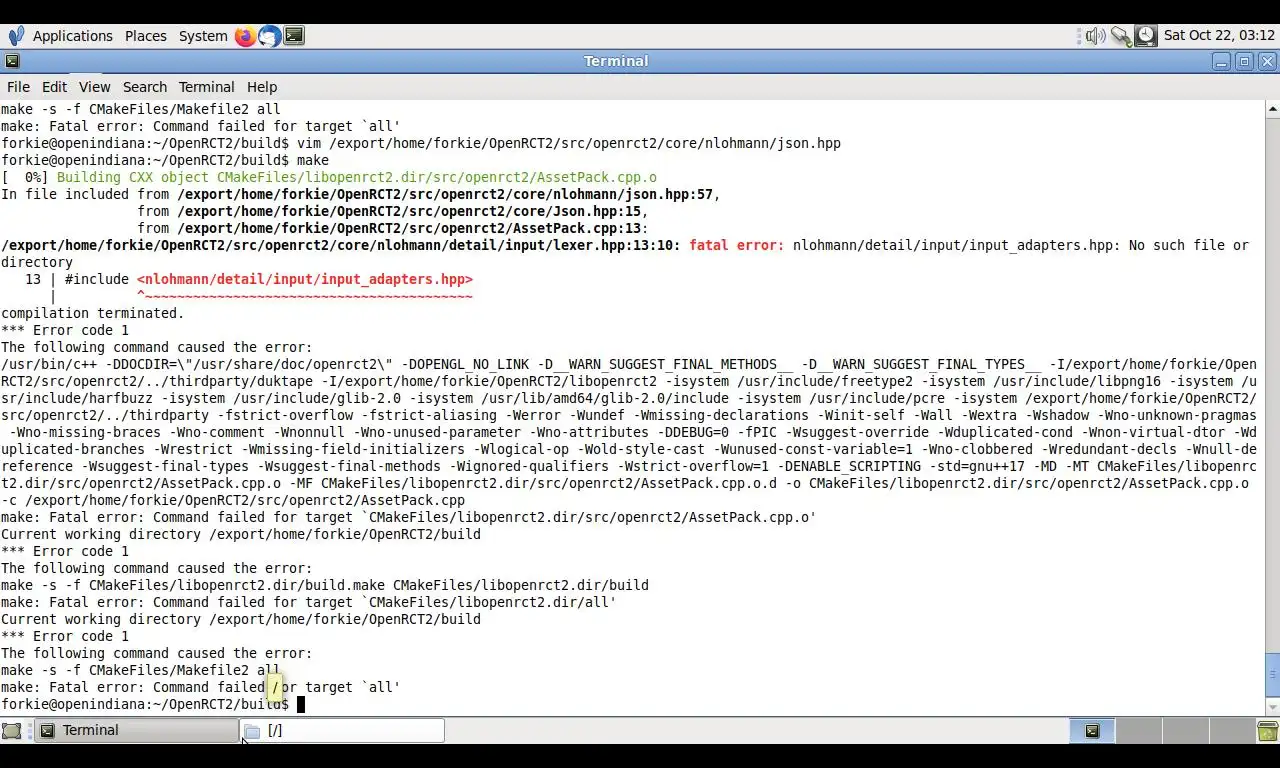Screen dimensions: 1280x768
Task: Click the green 'Building CXX object' line
Action: pos(357,177)
